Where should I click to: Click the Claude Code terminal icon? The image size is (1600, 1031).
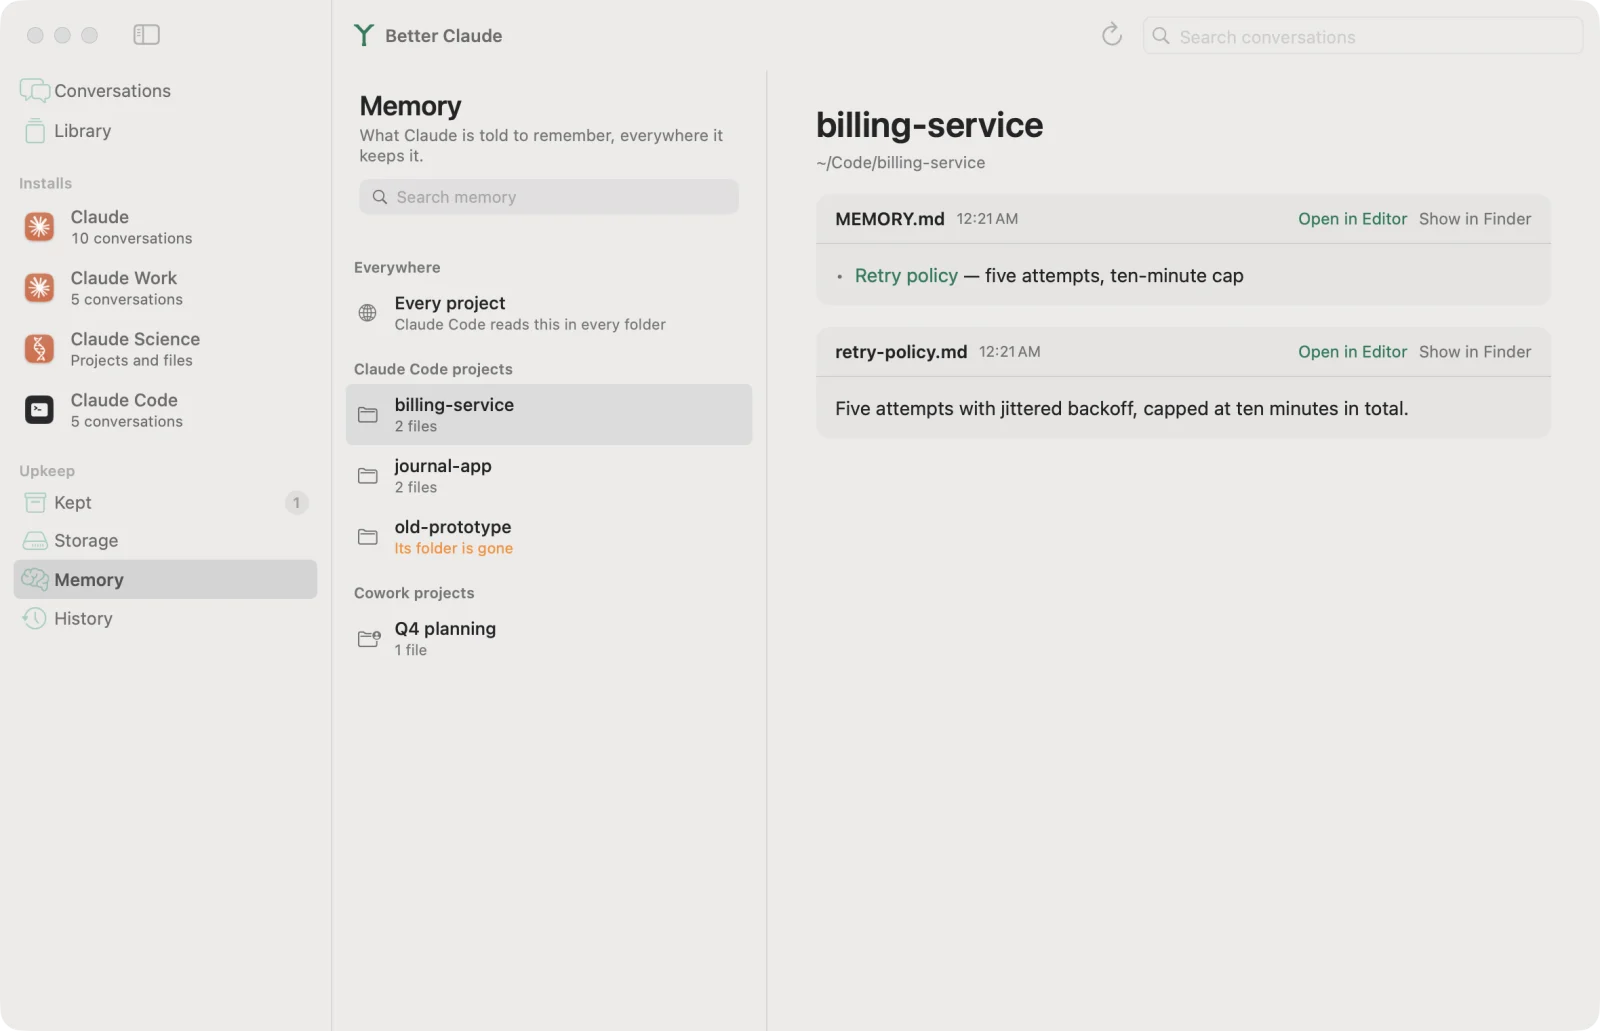(39, 410)
